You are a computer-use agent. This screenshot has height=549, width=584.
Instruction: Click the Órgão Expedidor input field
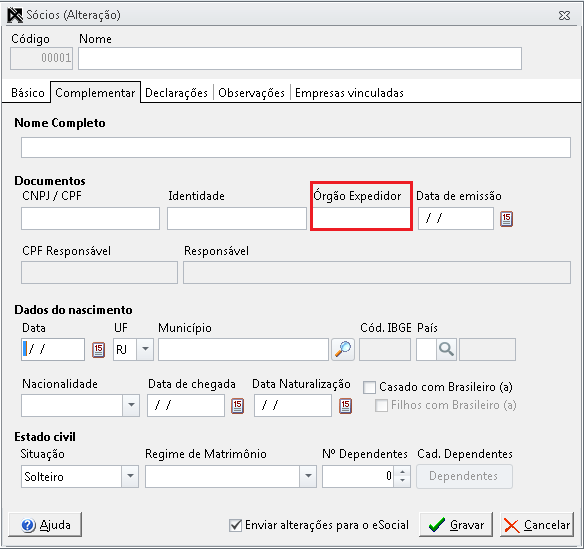(x=361, y=218)
